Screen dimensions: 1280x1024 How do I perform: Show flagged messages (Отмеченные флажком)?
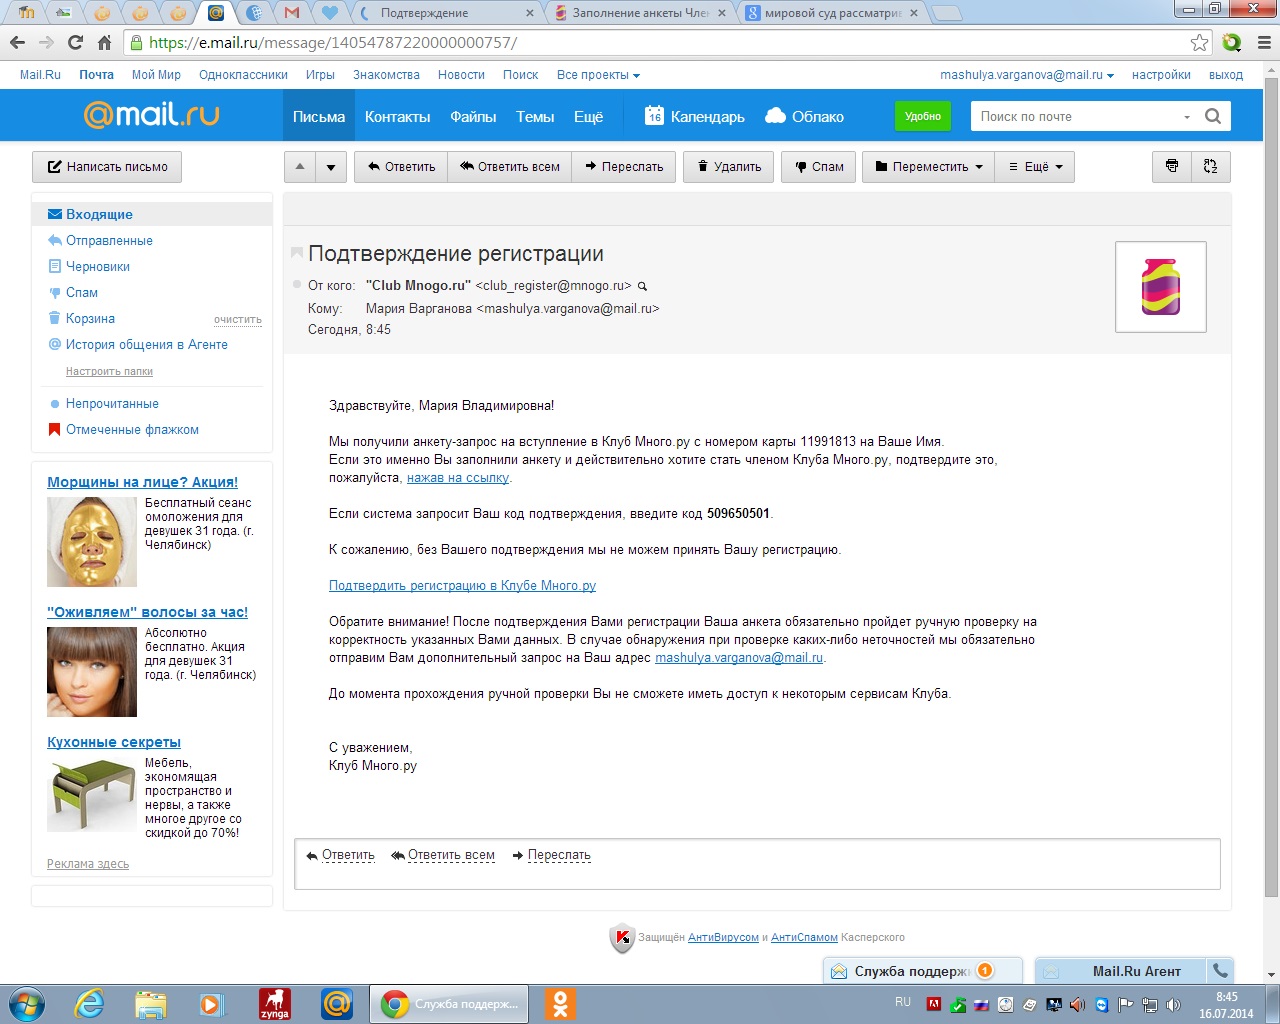132,430
